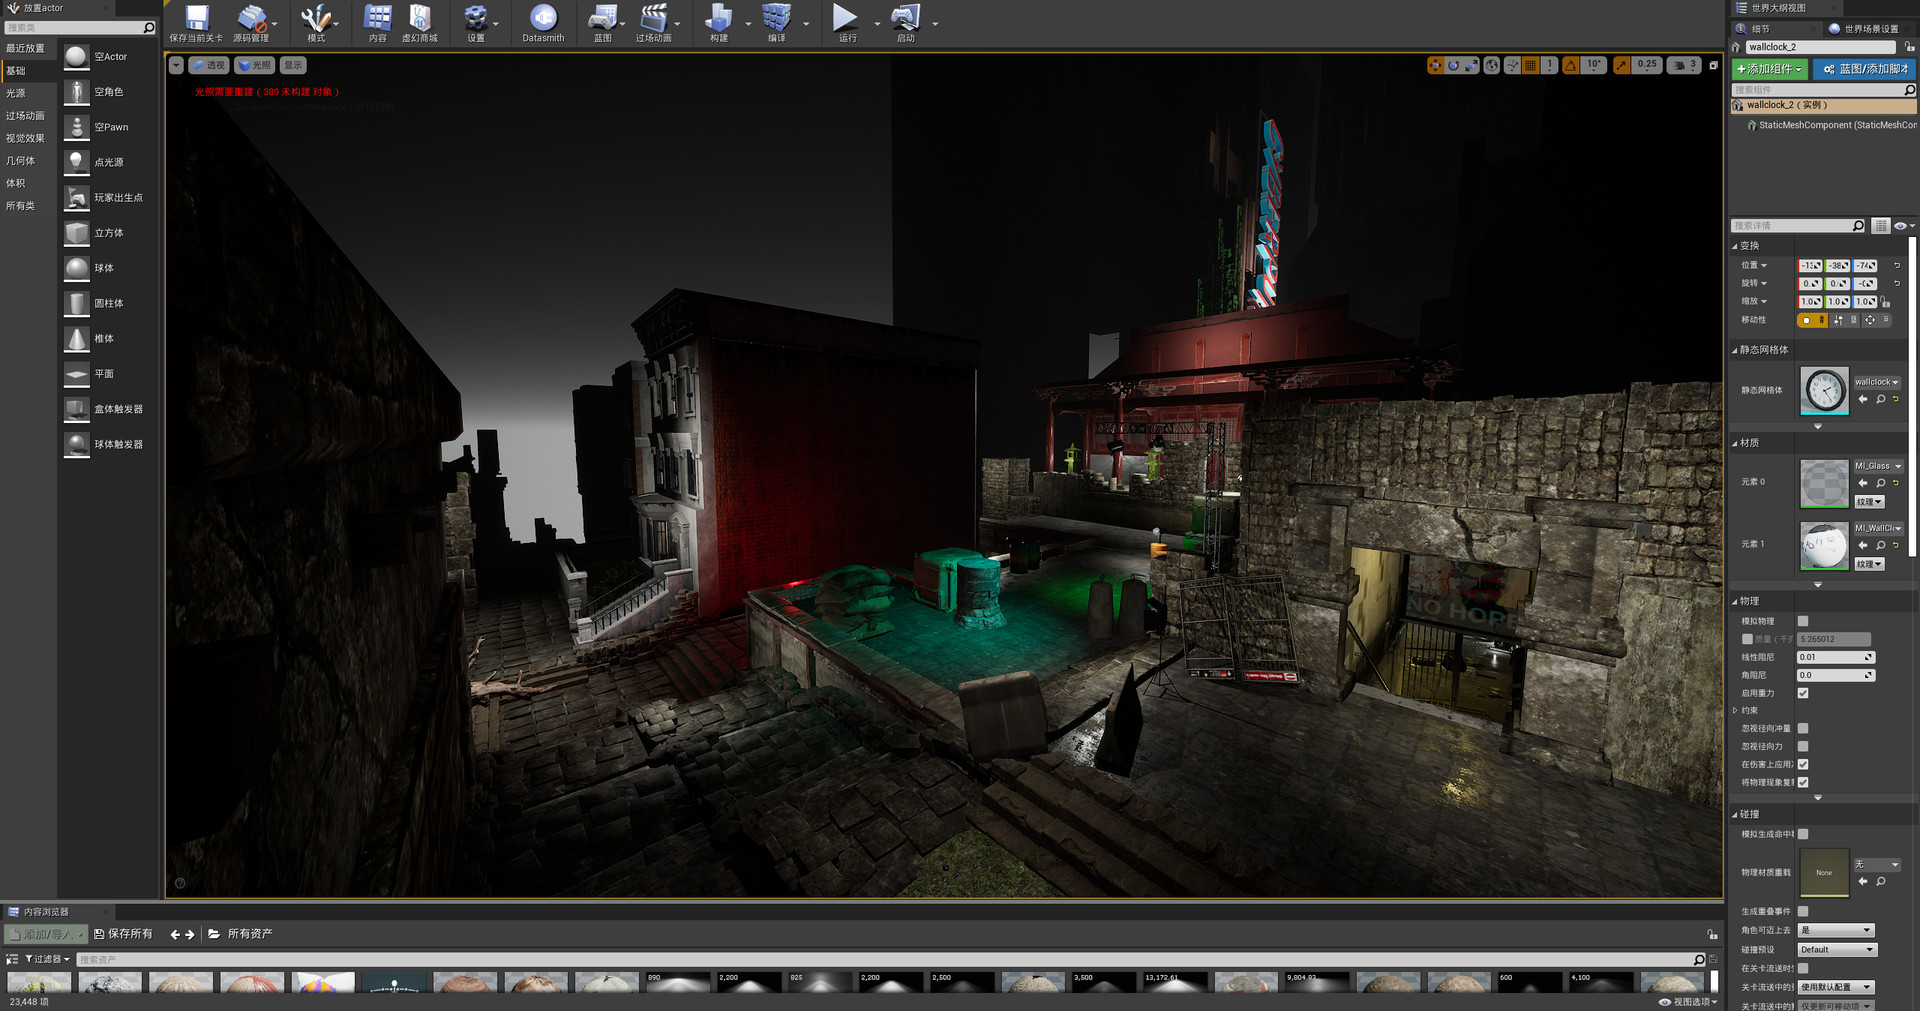Disable the 启用重力 checkbox
The width and height of the screenshot is (1920, 1011).
point(1802,693)
